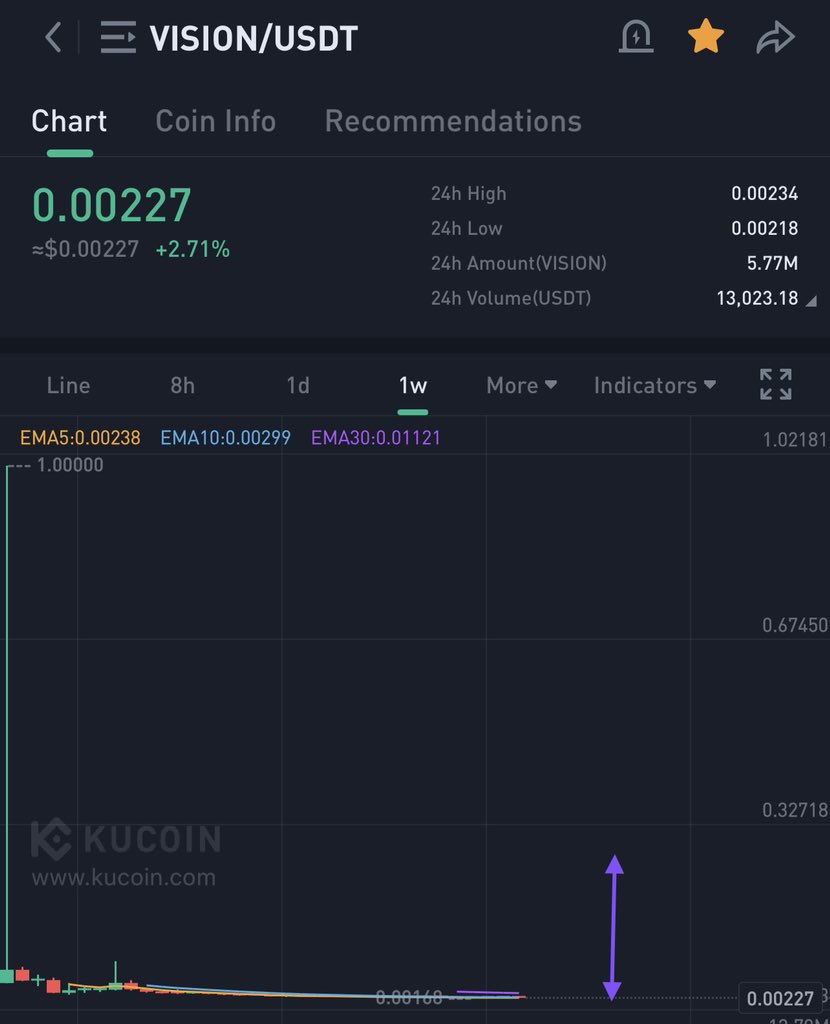
Task: Tap the back arrow
Action: 51,37
